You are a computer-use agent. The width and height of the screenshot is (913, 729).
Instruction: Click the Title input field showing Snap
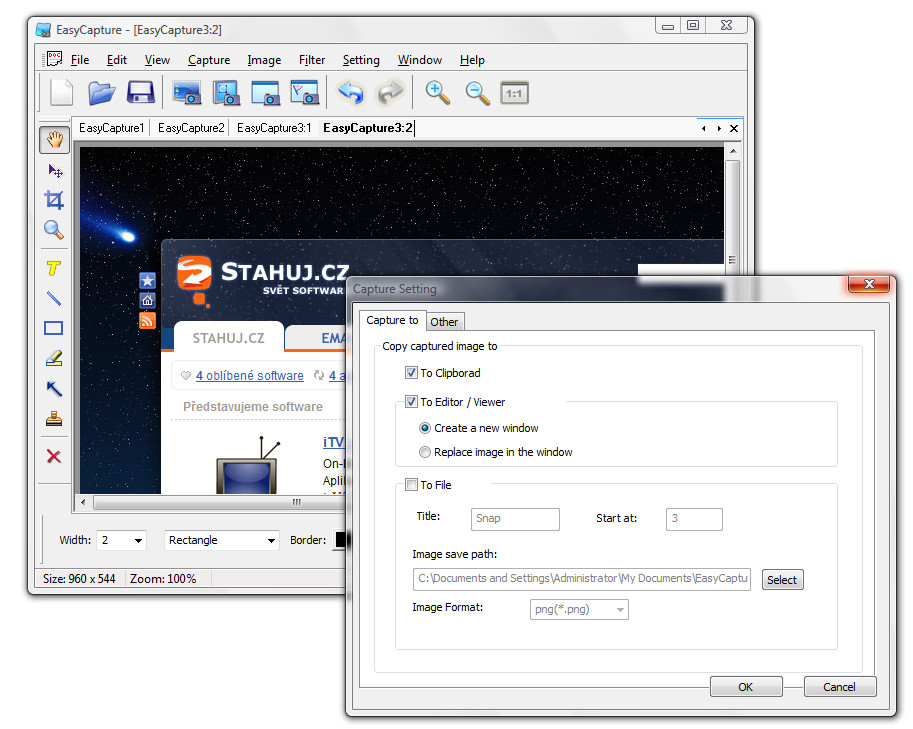point(515,519)
